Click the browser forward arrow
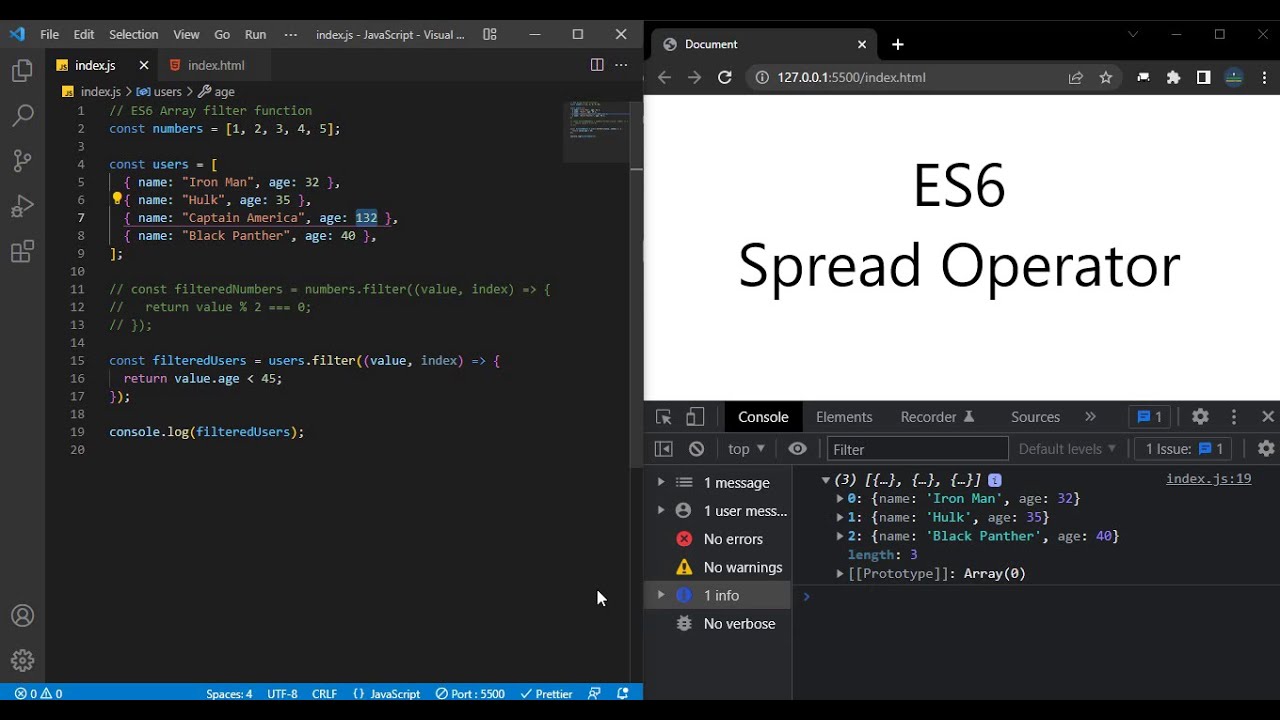Screen dimensions: 1280x720 pyautogui.click(x=694, y=77)
